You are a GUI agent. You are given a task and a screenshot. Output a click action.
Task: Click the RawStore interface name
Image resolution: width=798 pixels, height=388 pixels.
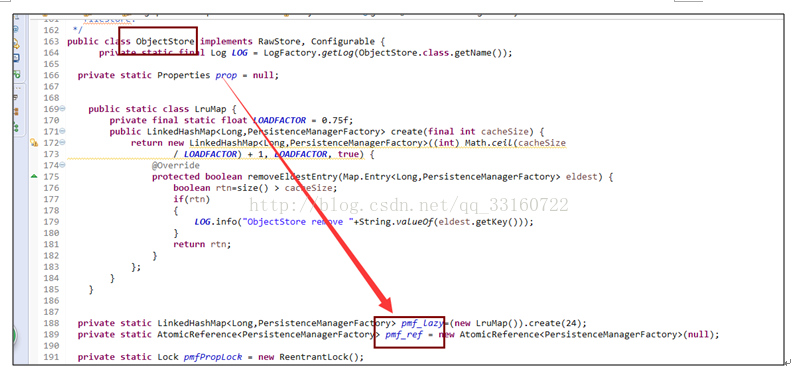(279, 41)
